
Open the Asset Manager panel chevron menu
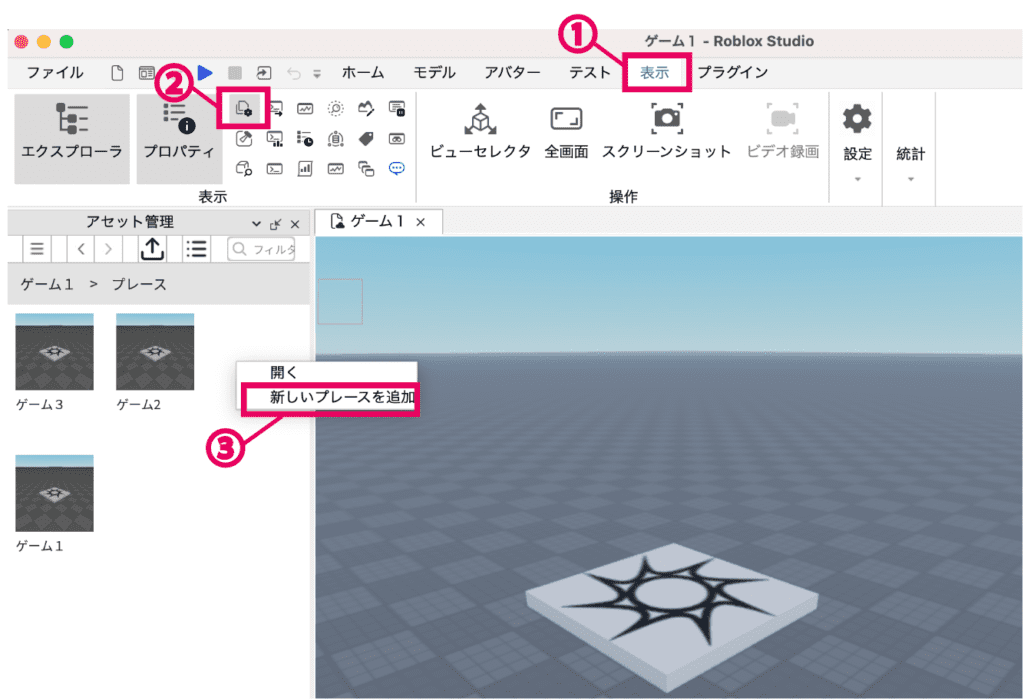[257, 223]
